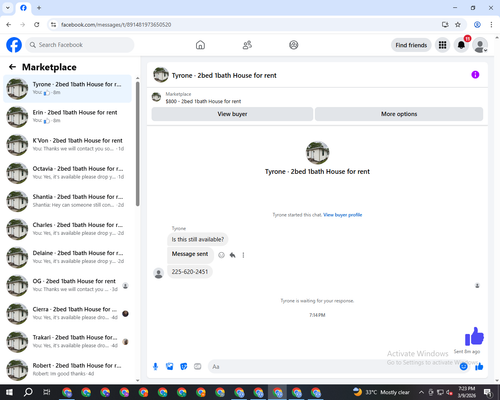
Task: Open Trakari's conversation in the list
Action: 67,342
